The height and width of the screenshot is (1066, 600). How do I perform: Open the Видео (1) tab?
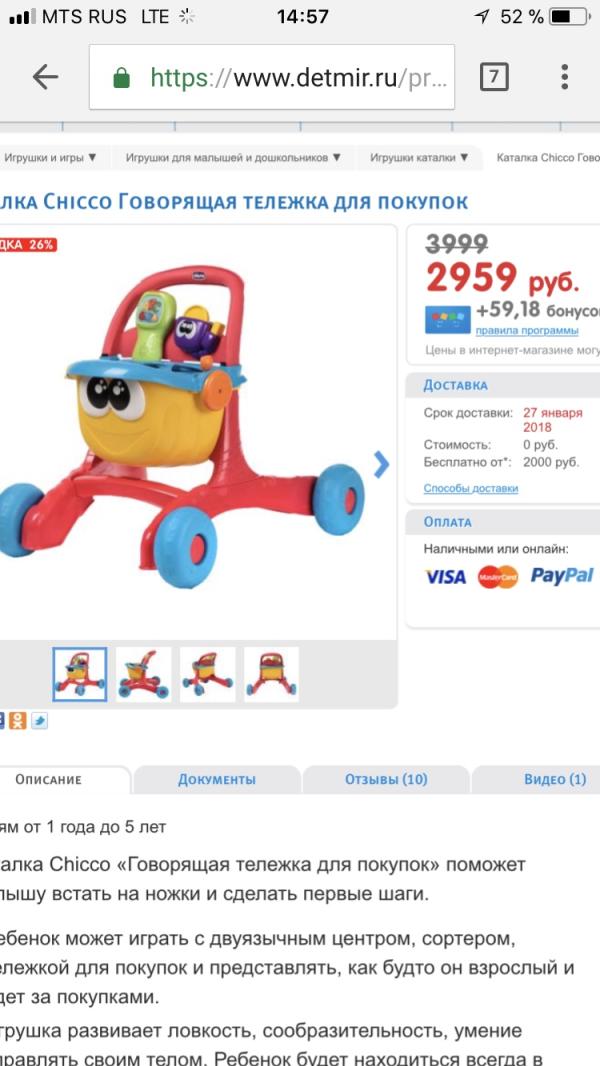click(554, 779)
